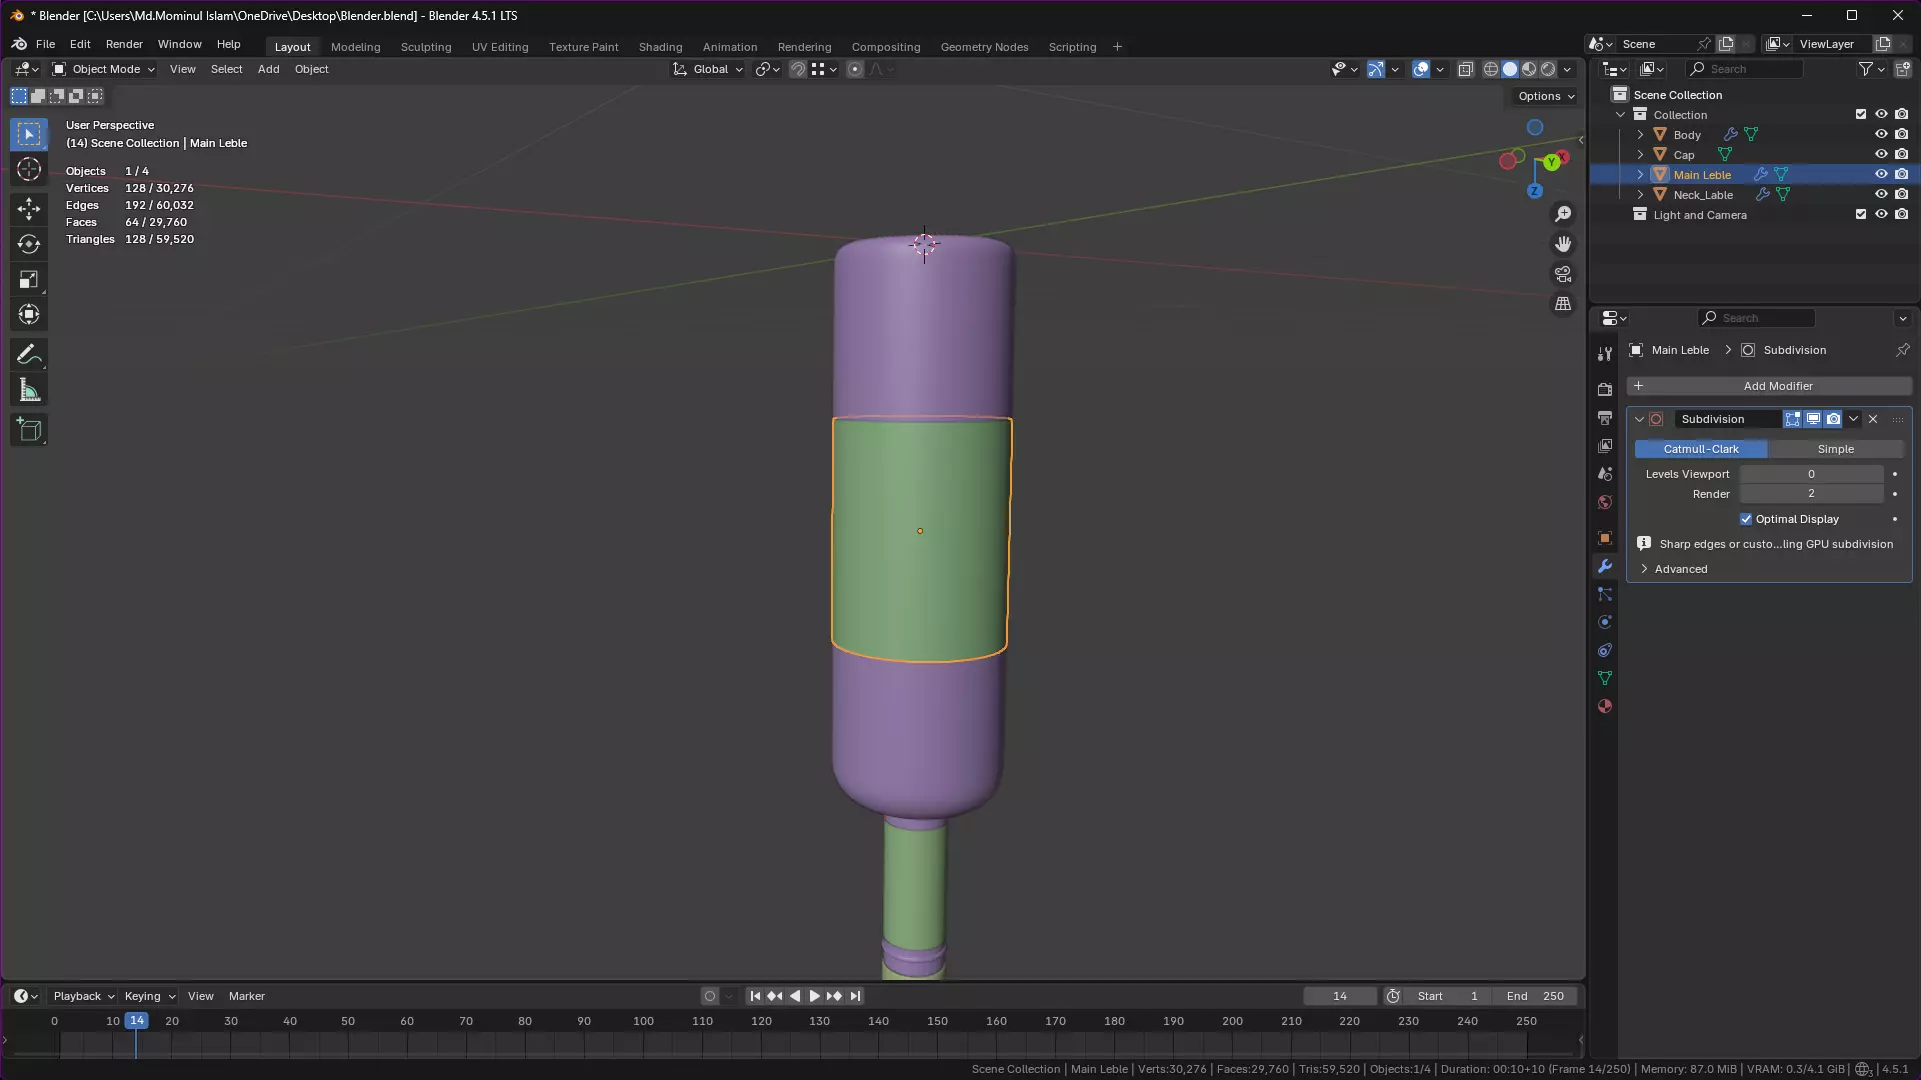Toggle camera view in viewport
Viewport: 1921px width, 1080px height.
[1563, 274]
